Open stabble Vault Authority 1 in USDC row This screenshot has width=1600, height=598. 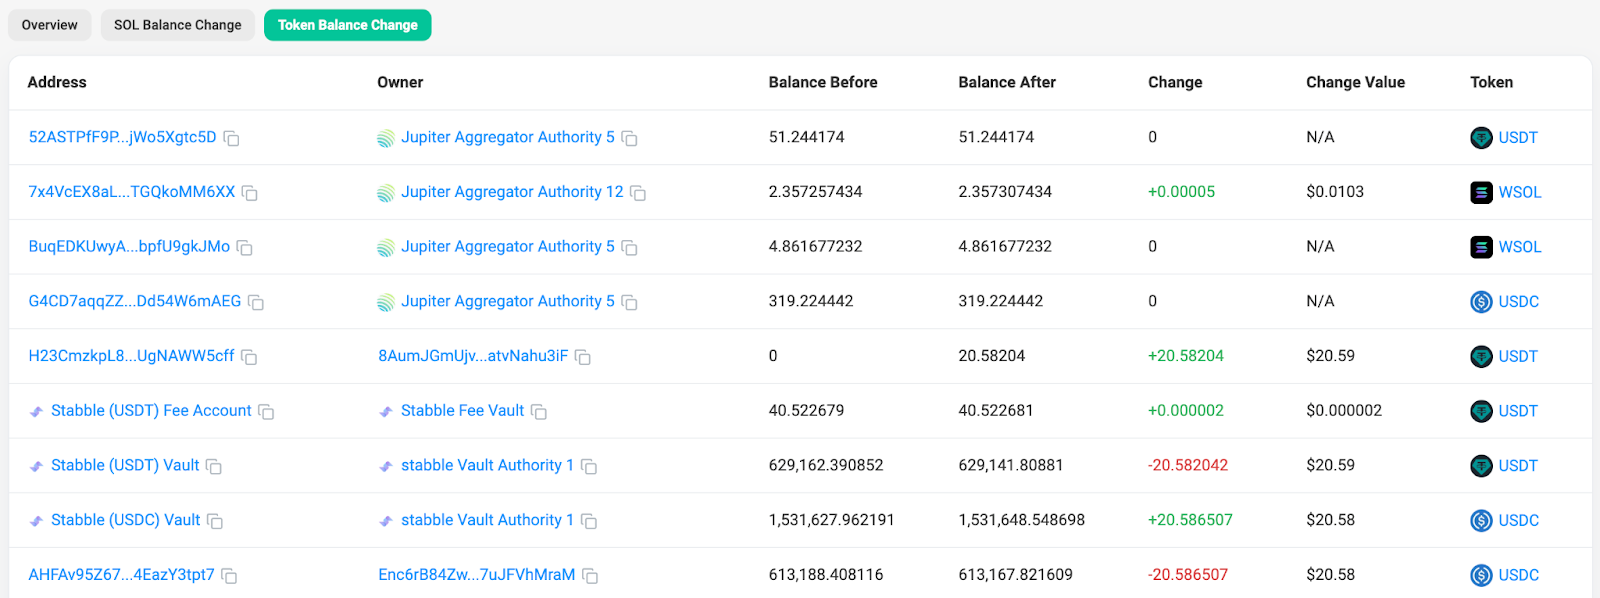point(487,520)
